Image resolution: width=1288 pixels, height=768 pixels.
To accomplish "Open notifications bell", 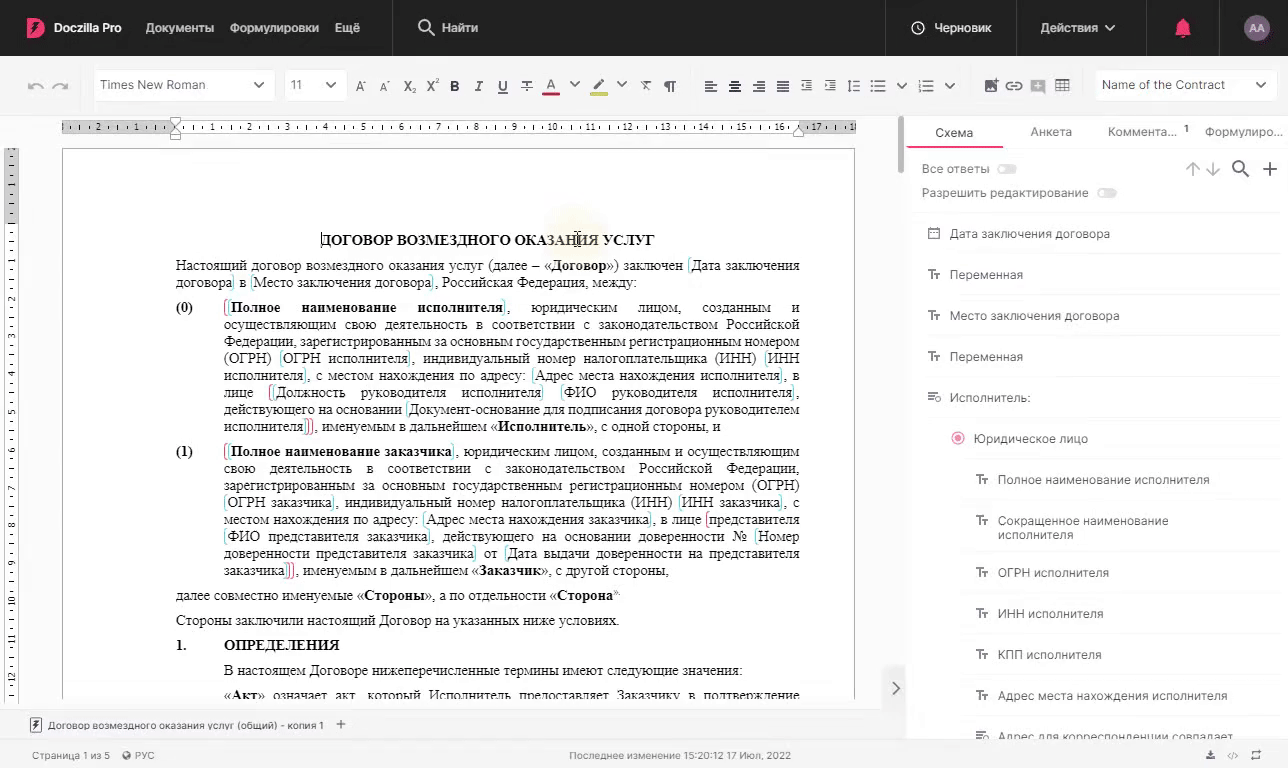I will [1183, 28].
